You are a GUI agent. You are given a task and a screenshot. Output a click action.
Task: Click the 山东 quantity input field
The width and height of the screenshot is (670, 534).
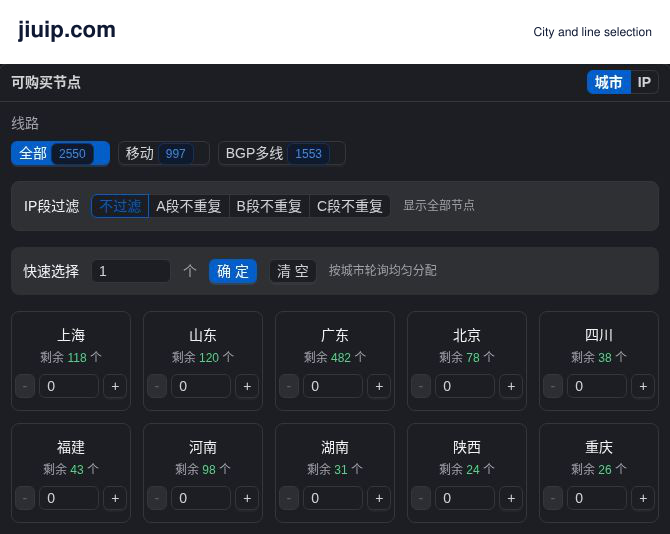201,386
